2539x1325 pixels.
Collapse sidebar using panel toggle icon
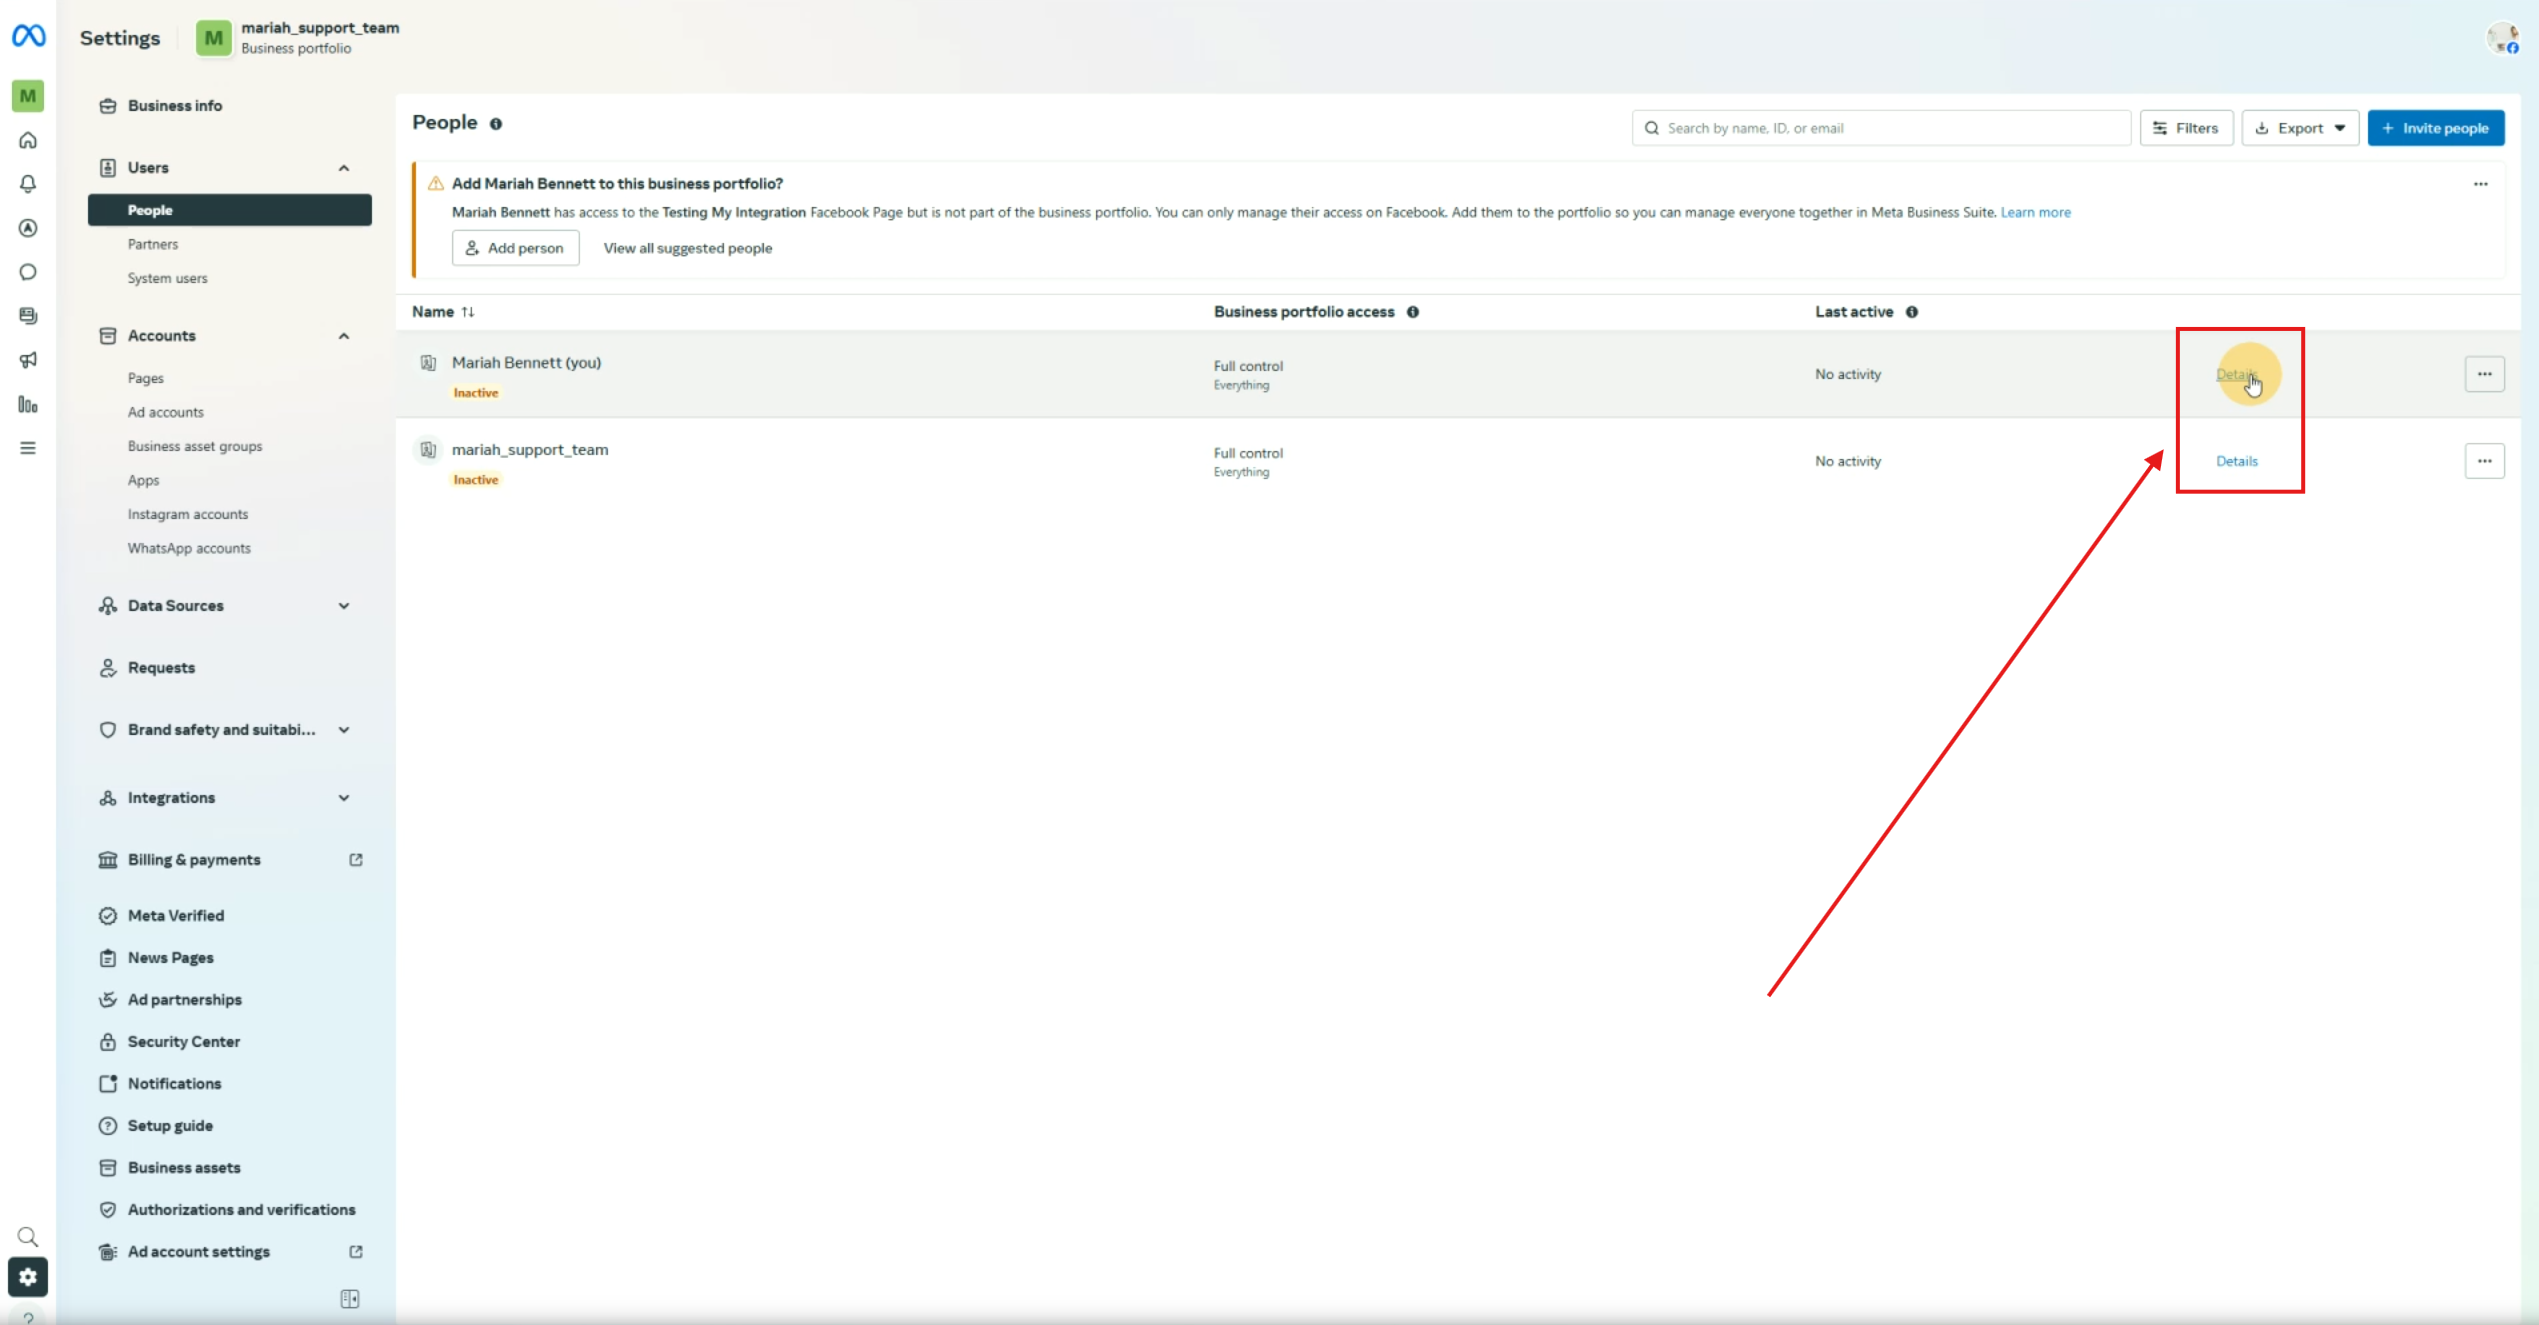[350, 1299]
